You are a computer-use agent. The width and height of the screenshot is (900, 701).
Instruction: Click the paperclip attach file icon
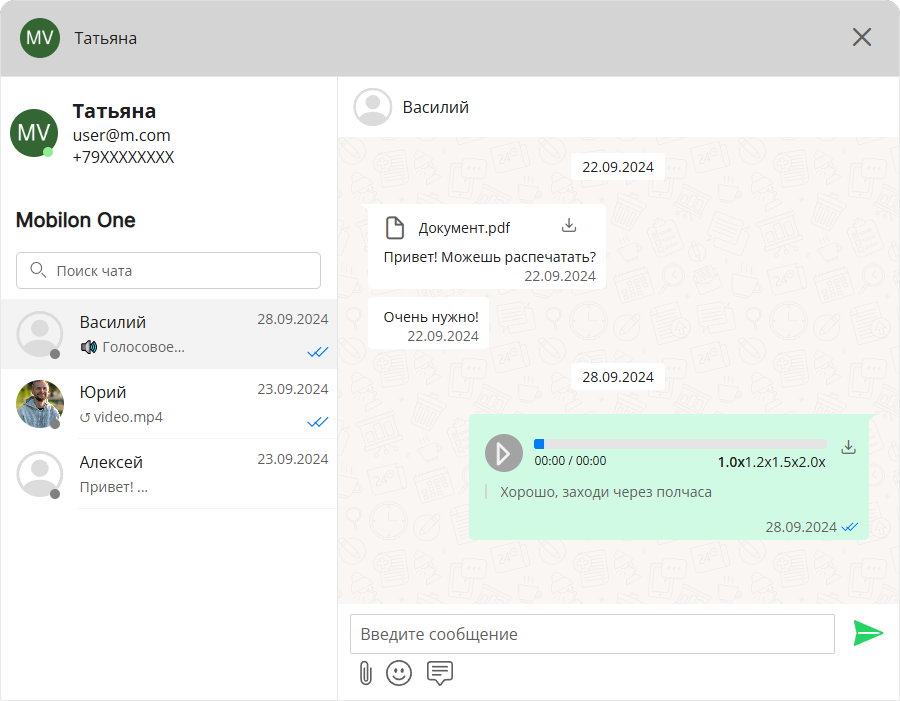point(365,673)
